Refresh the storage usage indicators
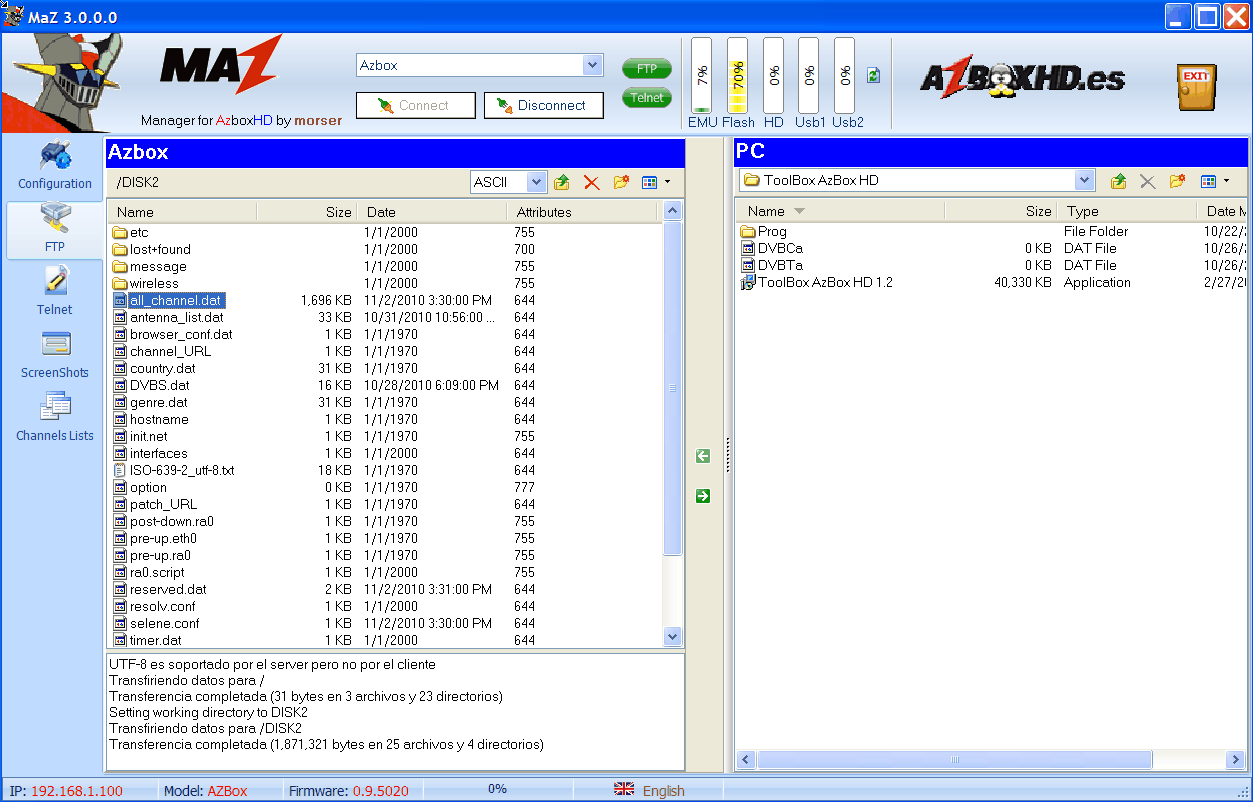Viewport: 1253px width, 802px height. [873, 75]
